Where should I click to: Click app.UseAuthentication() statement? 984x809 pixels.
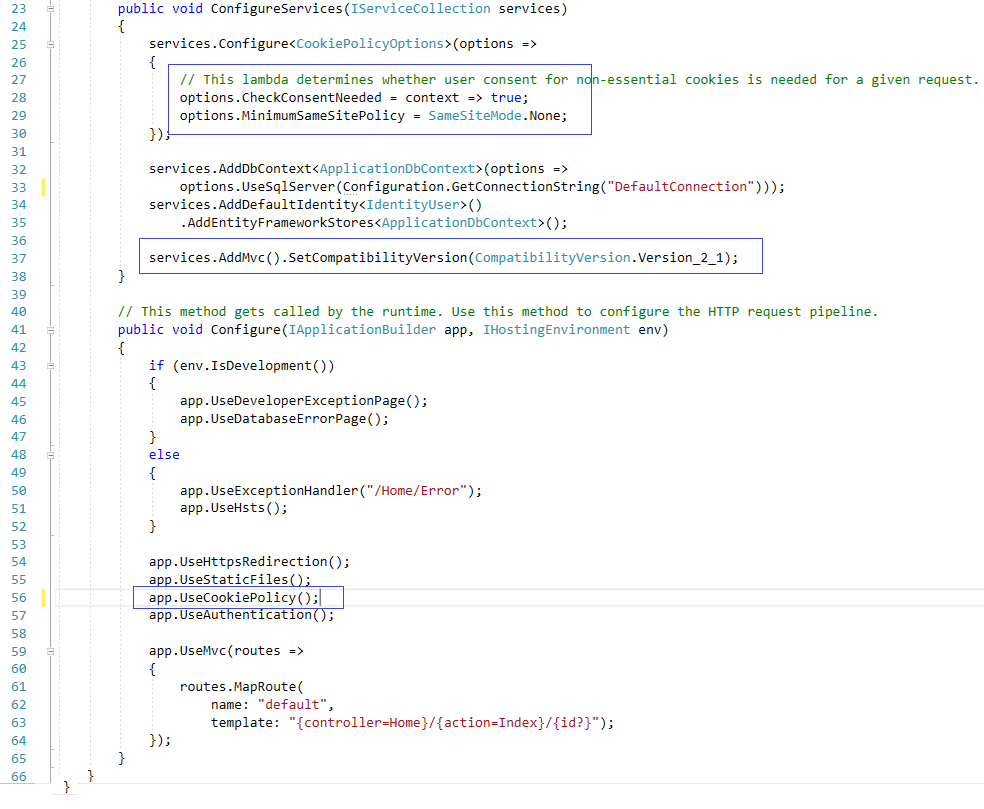[x=242, y=615]
